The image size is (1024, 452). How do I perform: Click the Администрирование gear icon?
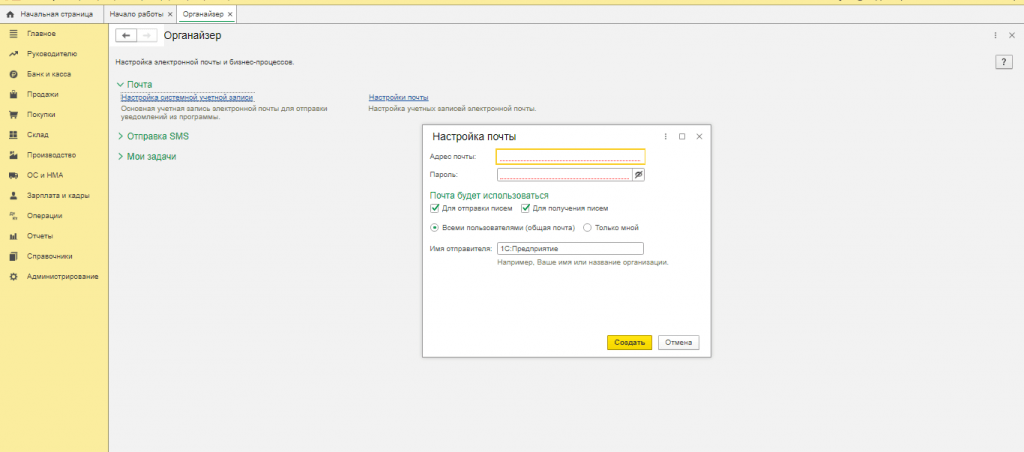tap(13, 276)
